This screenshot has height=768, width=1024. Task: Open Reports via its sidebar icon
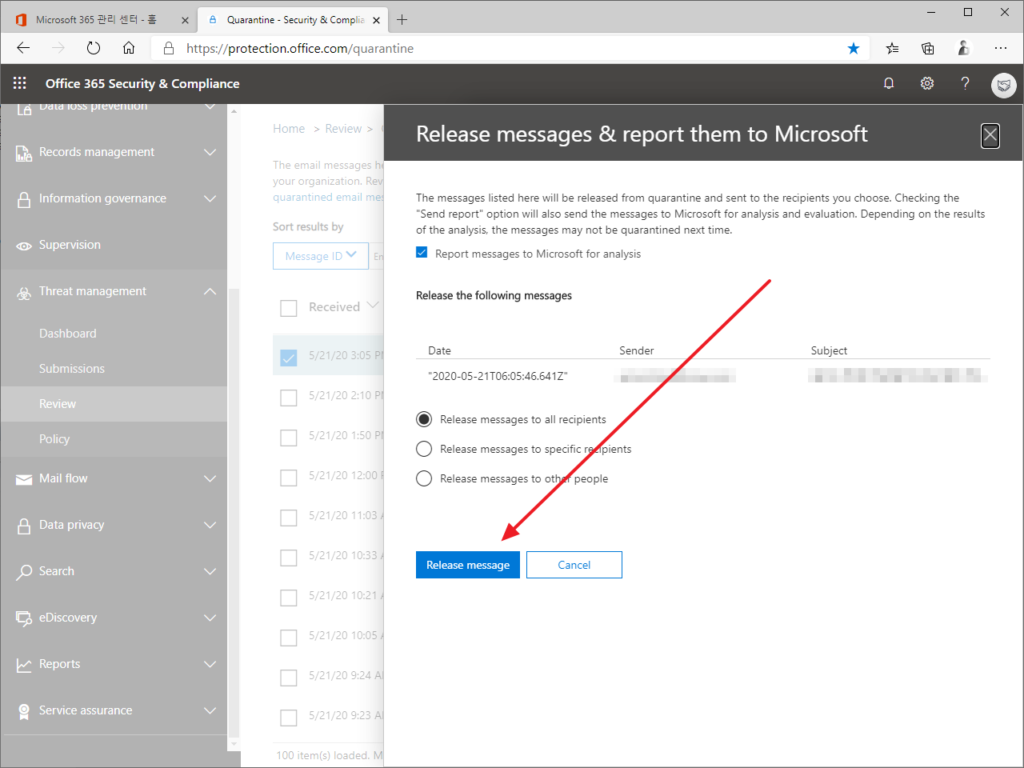(24, 663)
